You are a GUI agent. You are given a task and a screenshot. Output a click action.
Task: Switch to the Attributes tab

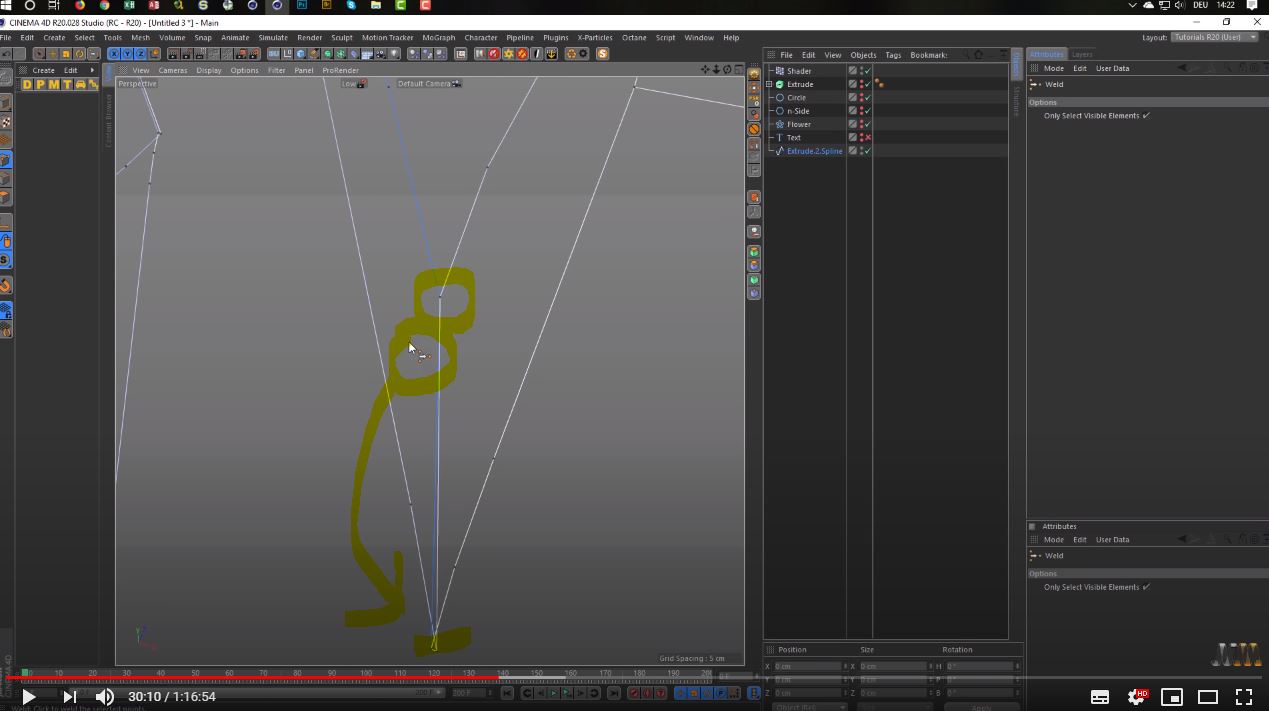click(x=1047, y=54)
